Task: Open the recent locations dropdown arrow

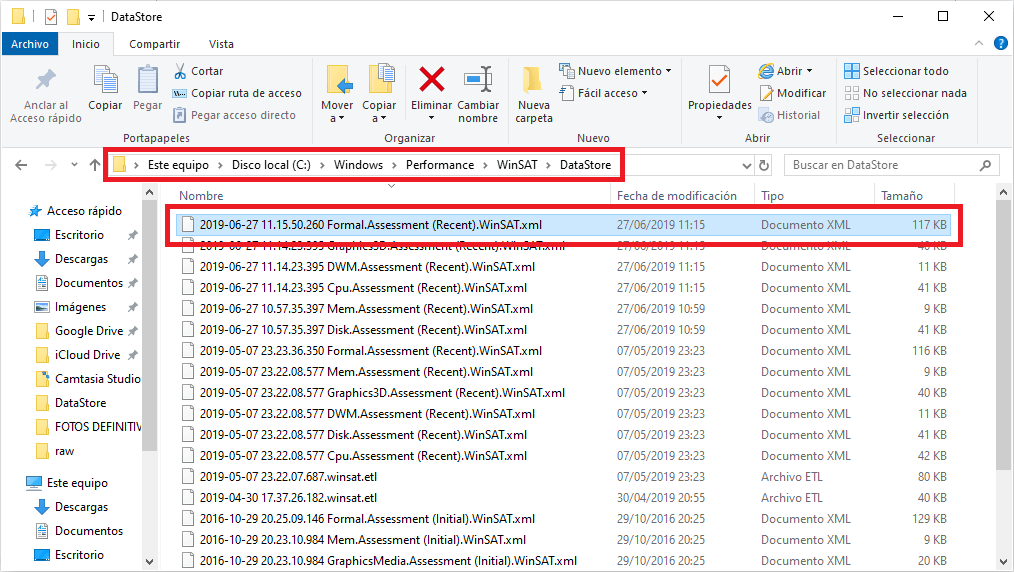Action: 74,165
